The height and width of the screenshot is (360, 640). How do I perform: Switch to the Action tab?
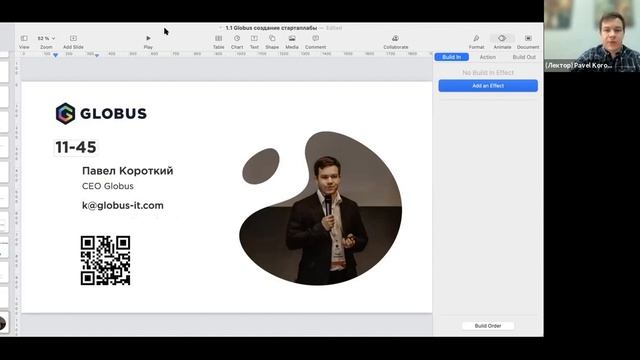pyautogui.click(x=487, y=57)
